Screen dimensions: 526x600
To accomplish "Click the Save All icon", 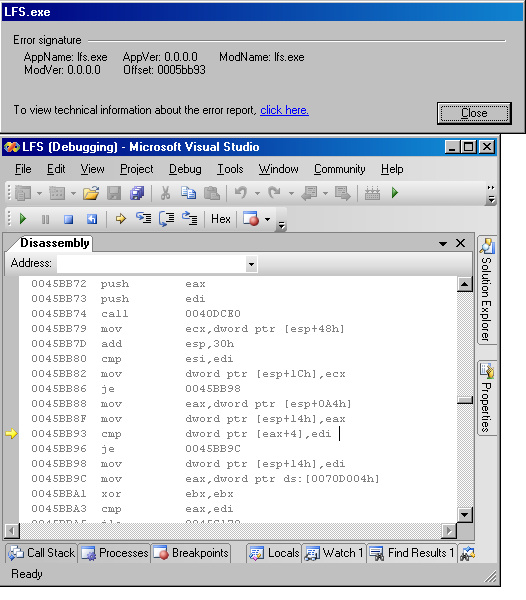I will (x=137, y=193).
